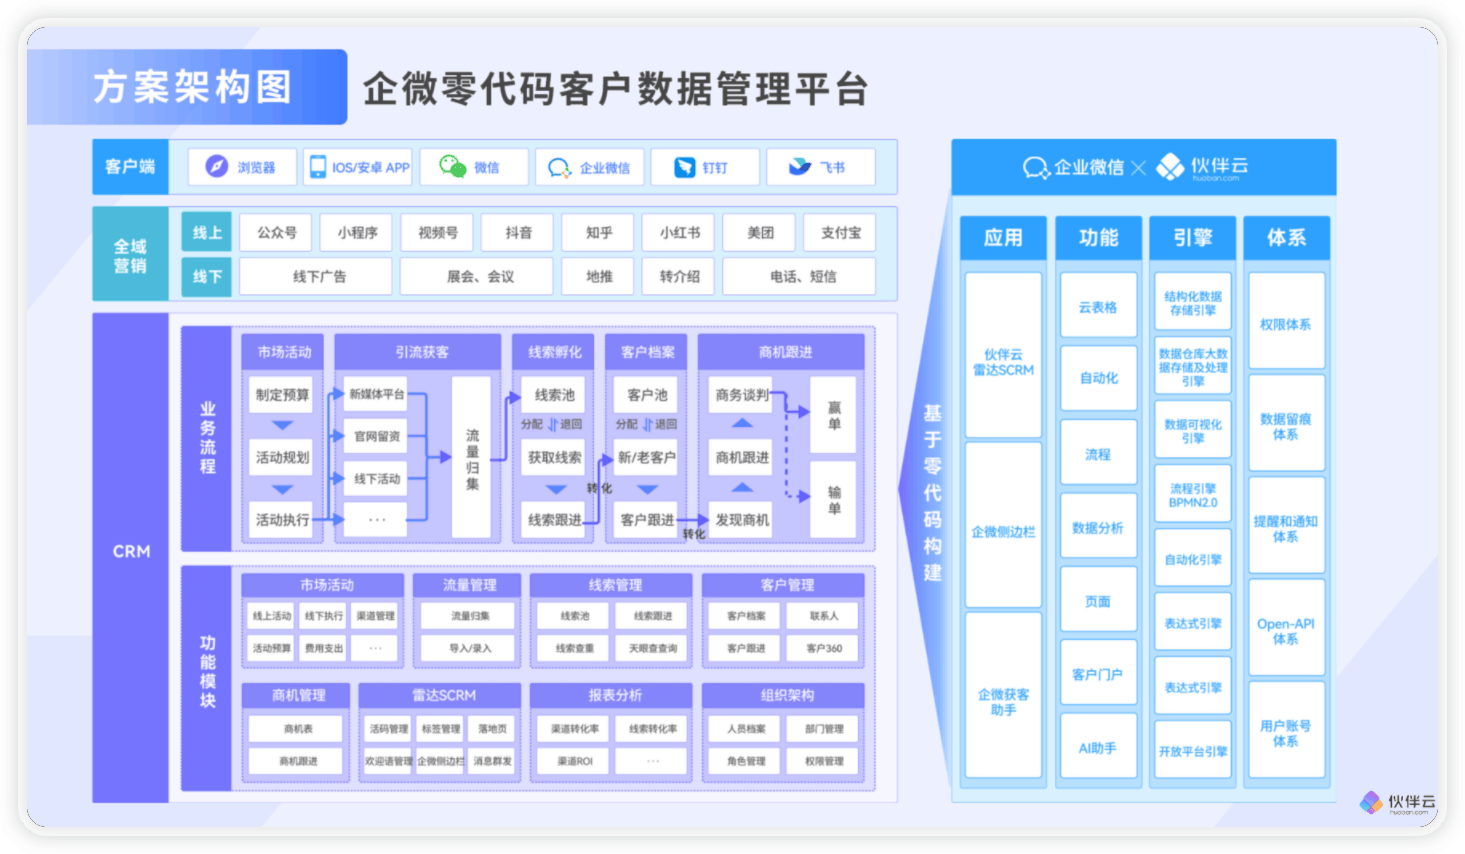Click the 联系人 module box
The image size is (1465, 854).
[824, 616]
